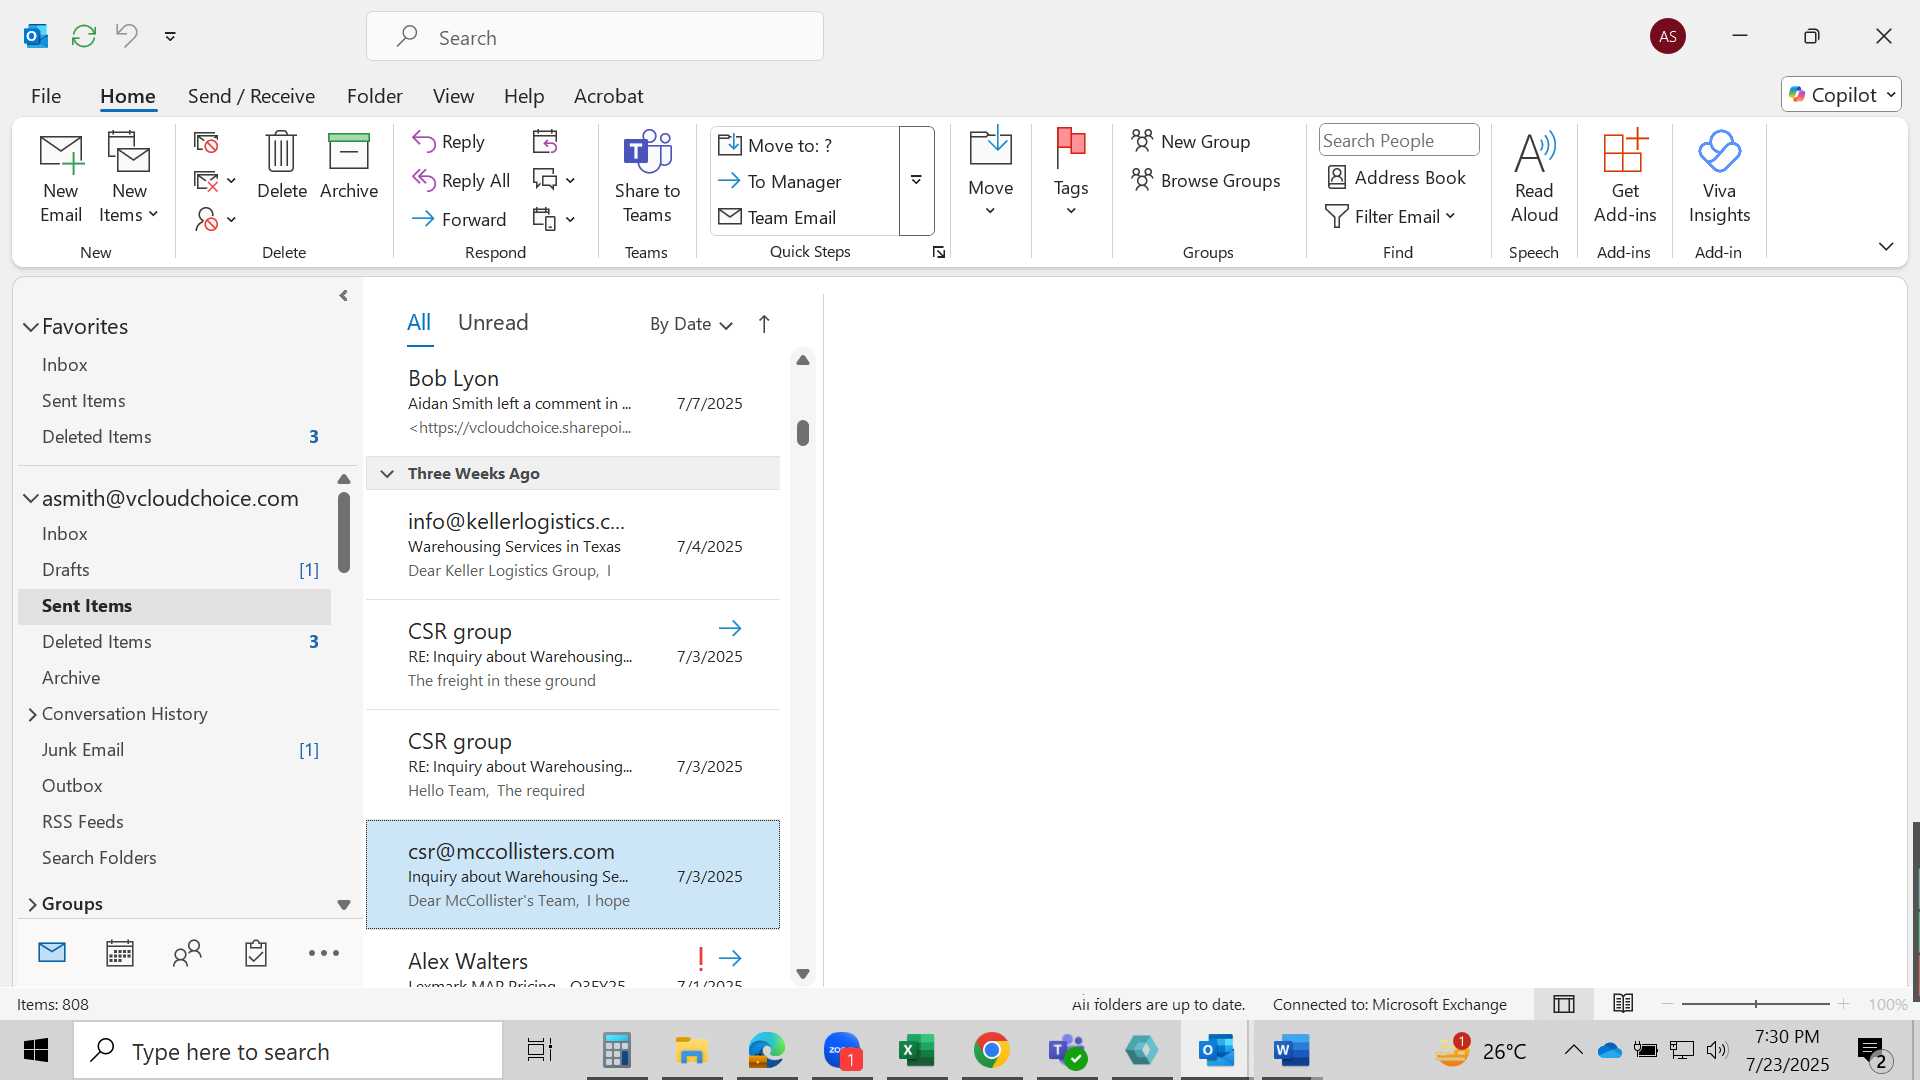
Task: Open the By Date sort dropdown
Action: click(x=691, y=324)
